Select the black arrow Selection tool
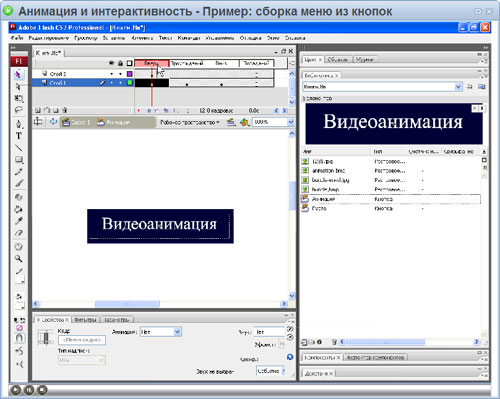The height and width of the screenshot is (399, 500). pyautogui.click(x=18, y=75)
